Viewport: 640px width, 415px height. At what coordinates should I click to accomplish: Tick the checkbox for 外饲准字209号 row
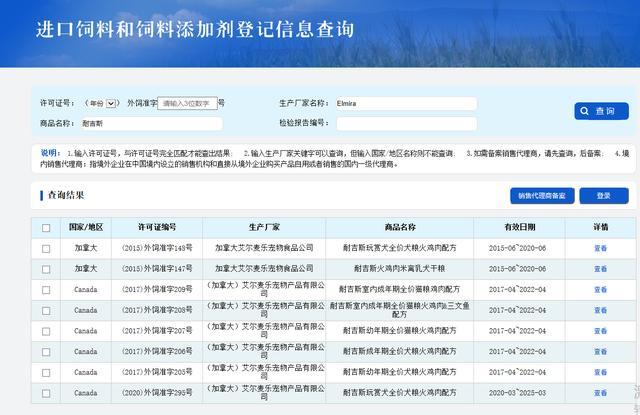coord(46,290)
